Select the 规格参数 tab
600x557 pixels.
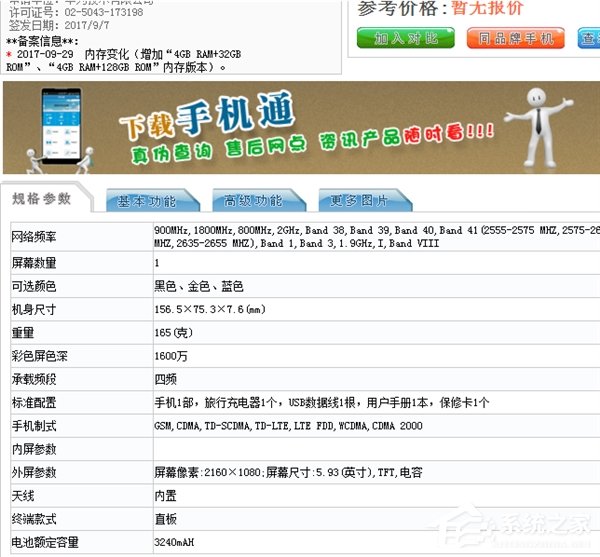[41, 199]
